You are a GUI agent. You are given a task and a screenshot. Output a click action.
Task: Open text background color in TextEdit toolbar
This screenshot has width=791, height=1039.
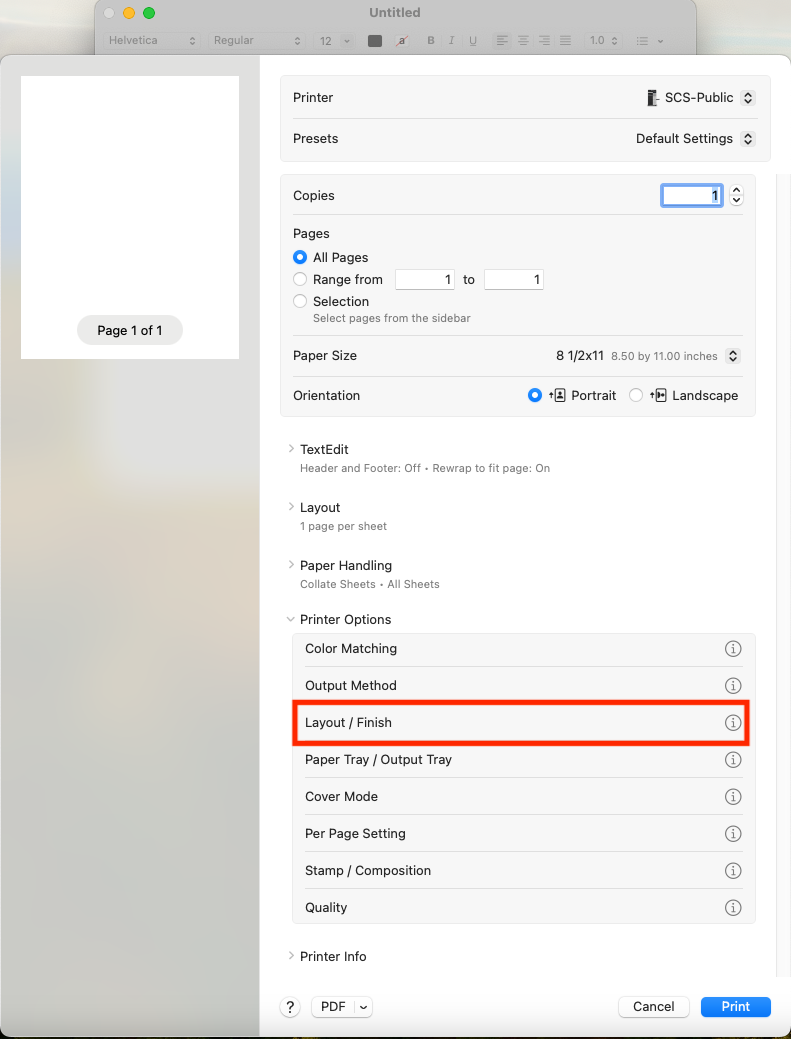coord(401,41)
